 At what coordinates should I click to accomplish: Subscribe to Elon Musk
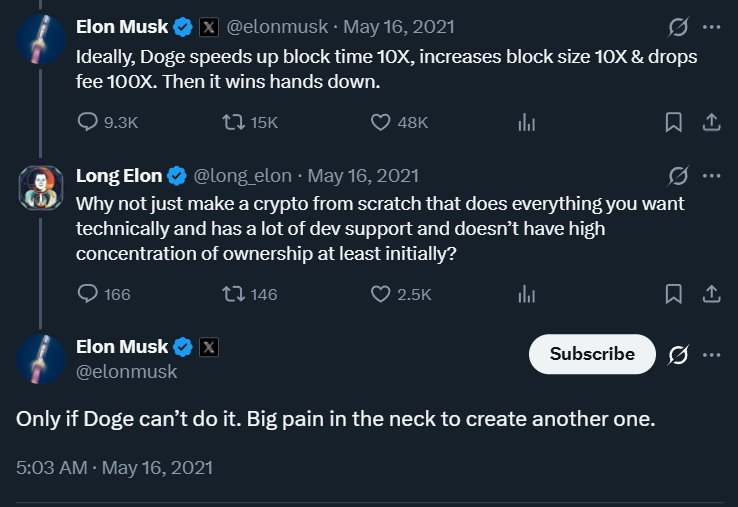click(x=592, y=354)
